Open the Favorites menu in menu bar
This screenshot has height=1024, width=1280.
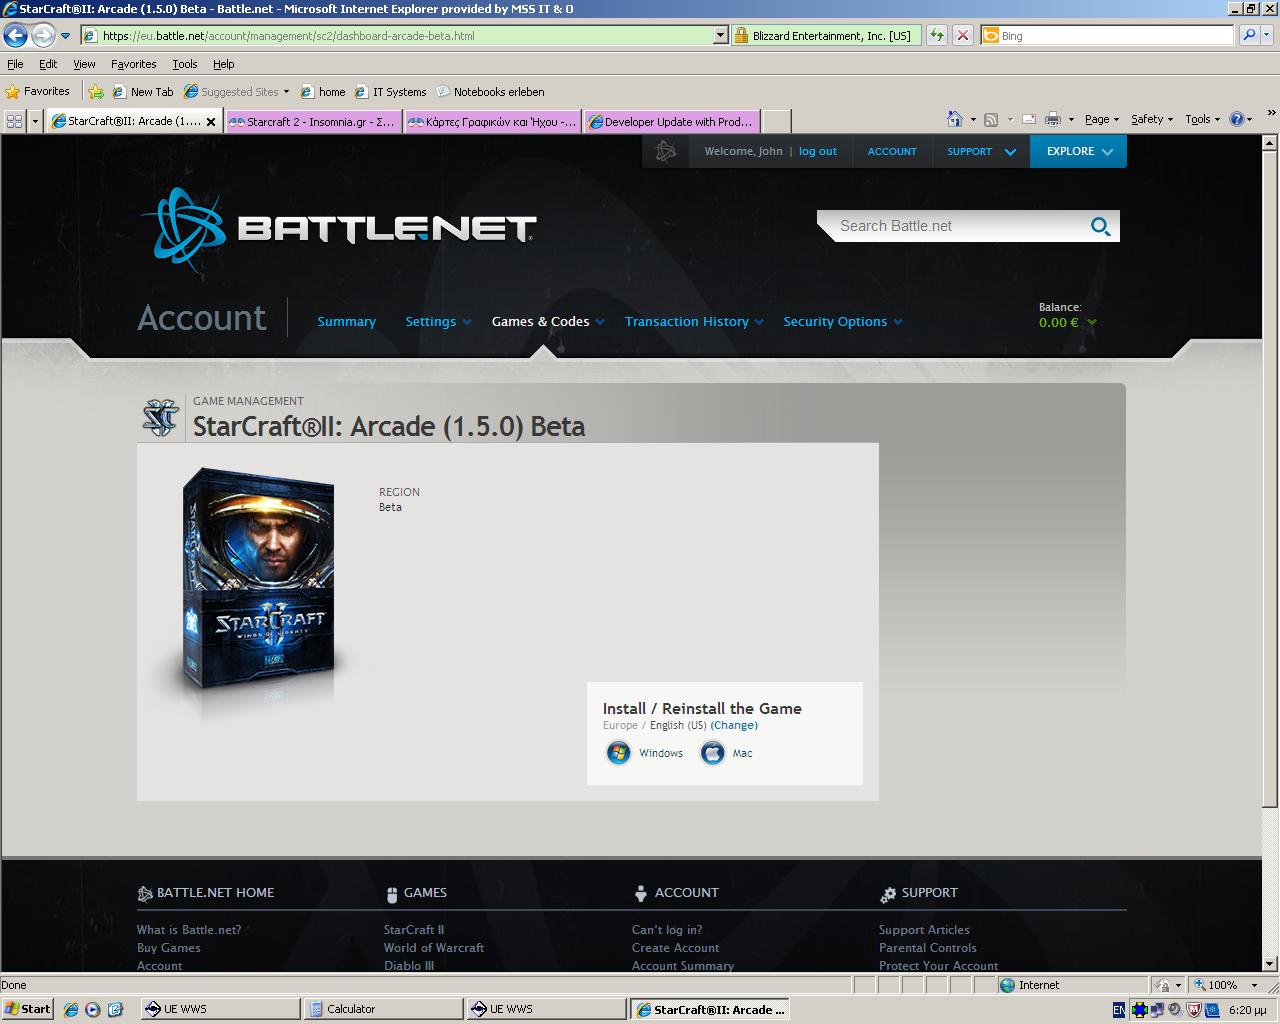[x=134, y=64]
